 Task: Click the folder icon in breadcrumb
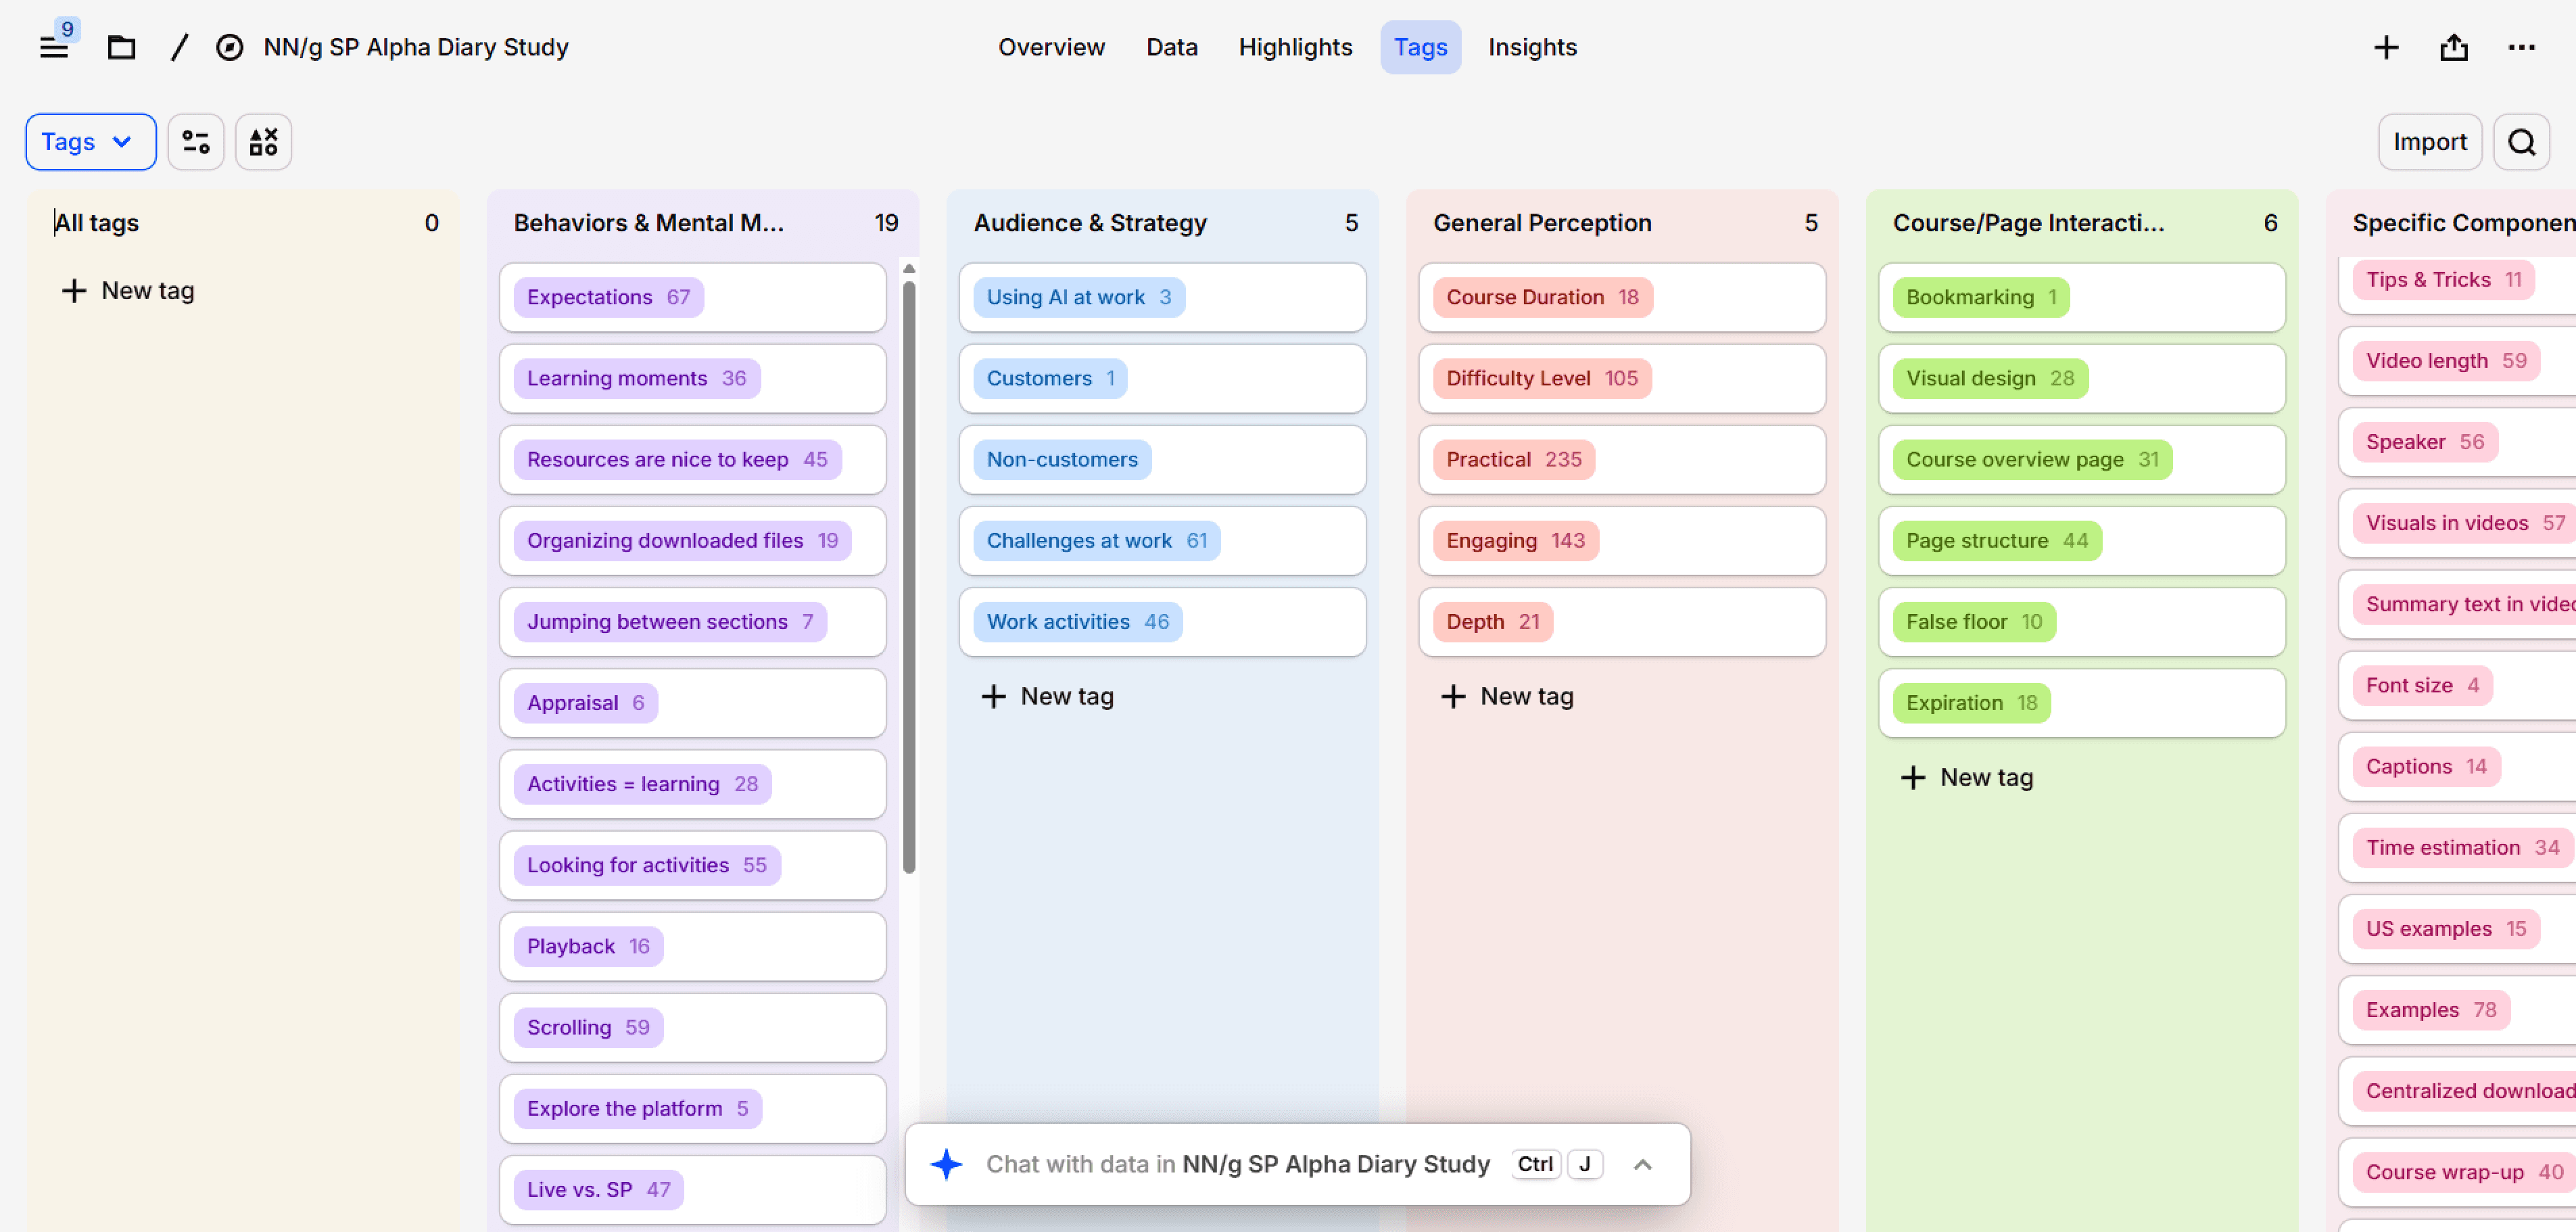[121, 47]
